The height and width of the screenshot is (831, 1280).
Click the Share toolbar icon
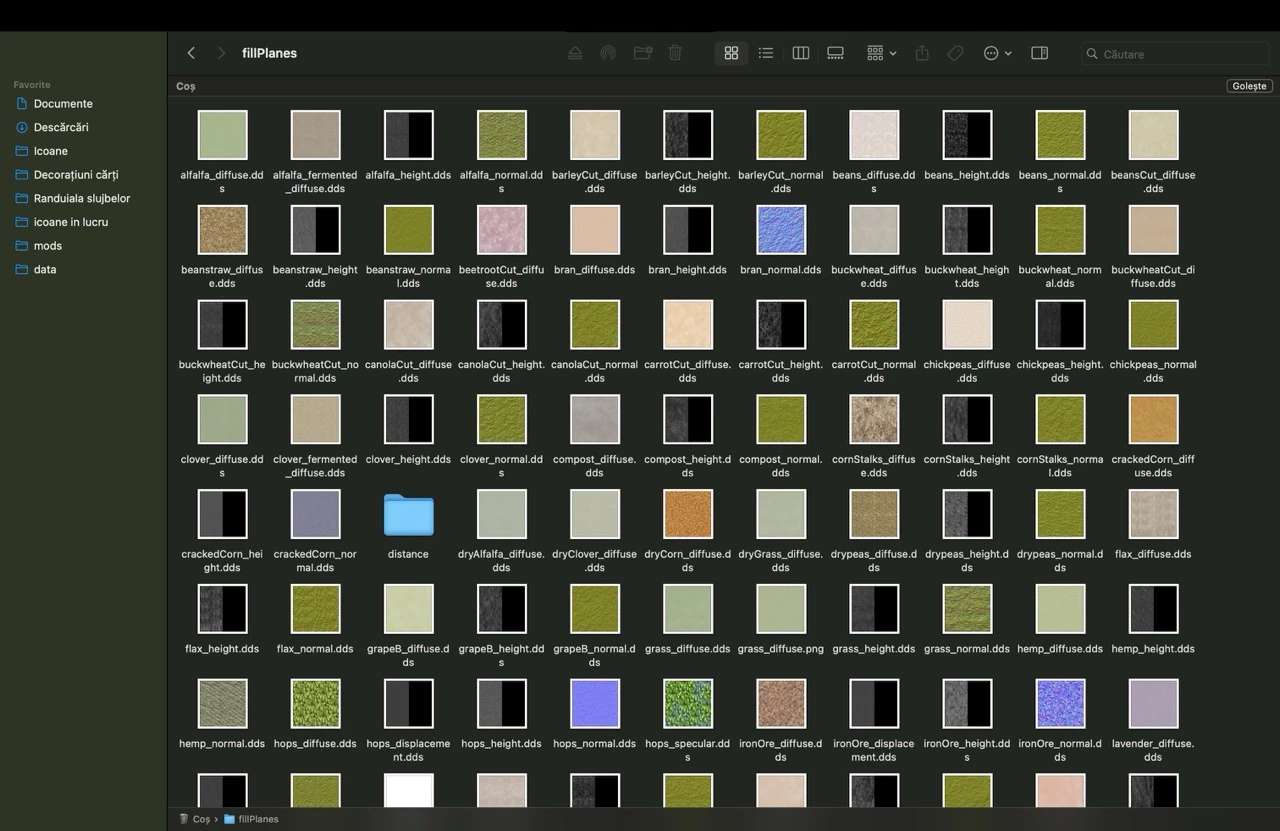pyautogui.click(x=922, y=53)
